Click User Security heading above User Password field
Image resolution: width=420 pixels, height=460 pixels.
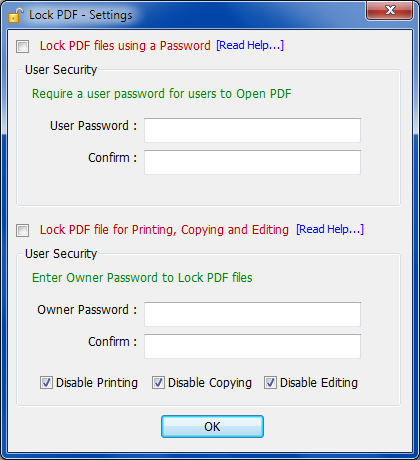(x=61, y=70)
